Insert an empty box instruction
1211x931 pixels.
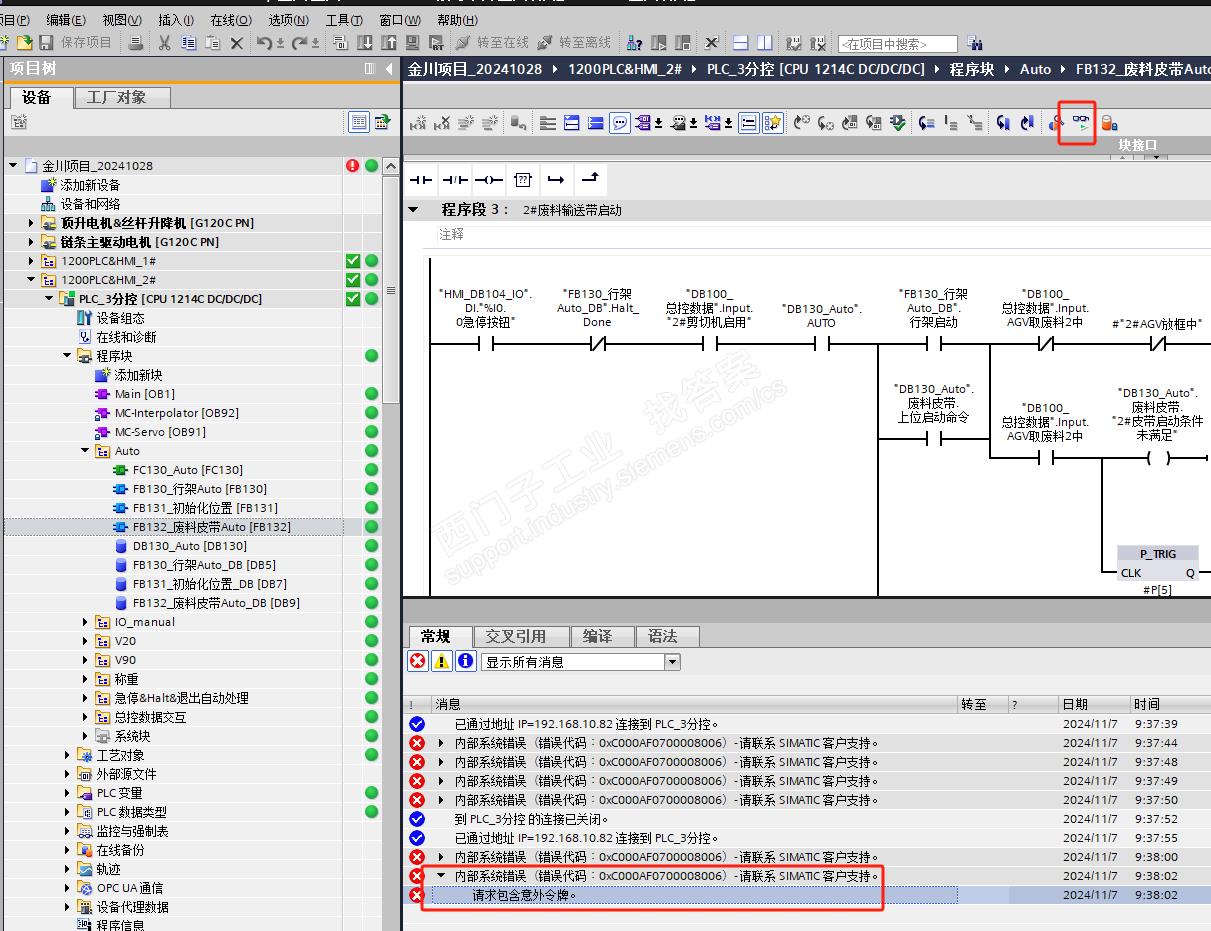pos(522,180)
